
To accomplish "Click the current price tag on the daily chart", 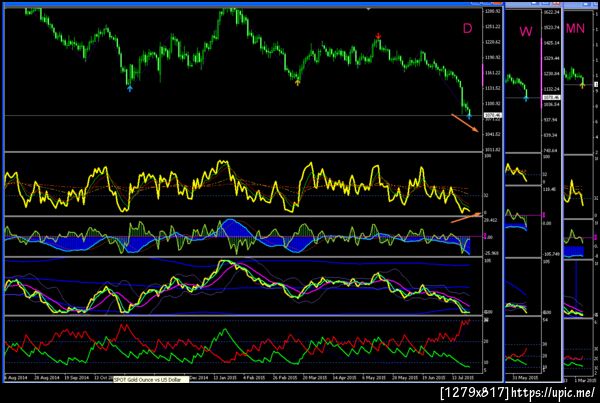I will tap(492, 115).
